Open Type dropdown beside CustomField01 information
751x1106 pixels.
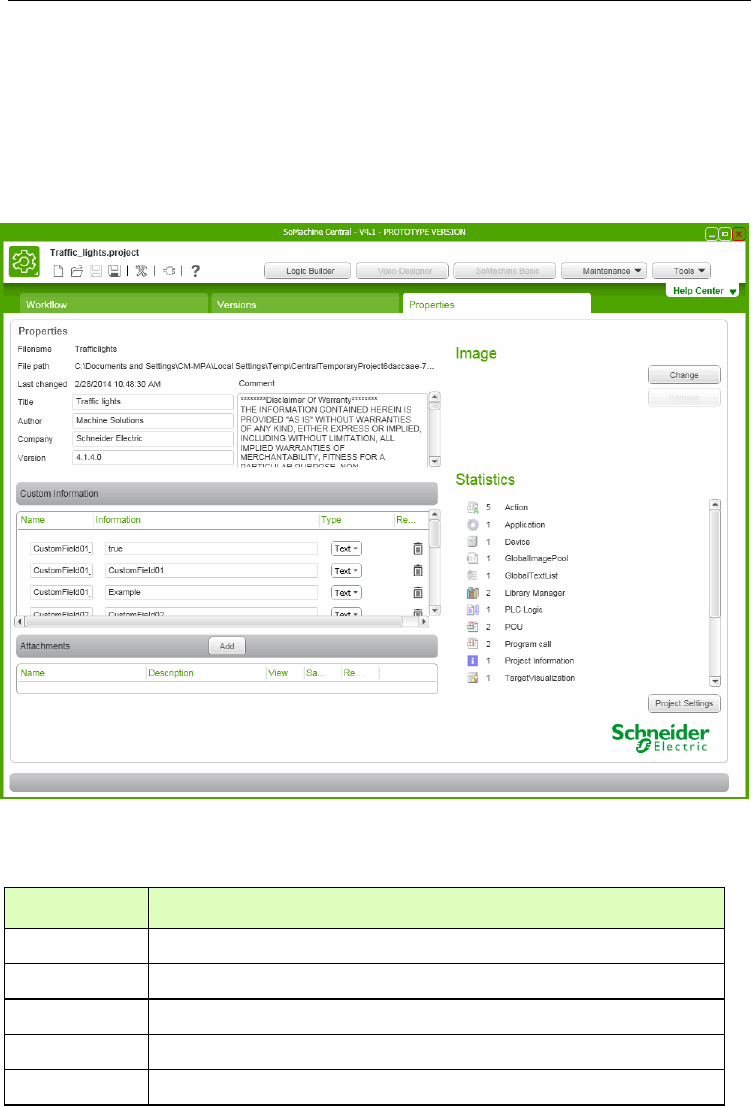(346, 571)
